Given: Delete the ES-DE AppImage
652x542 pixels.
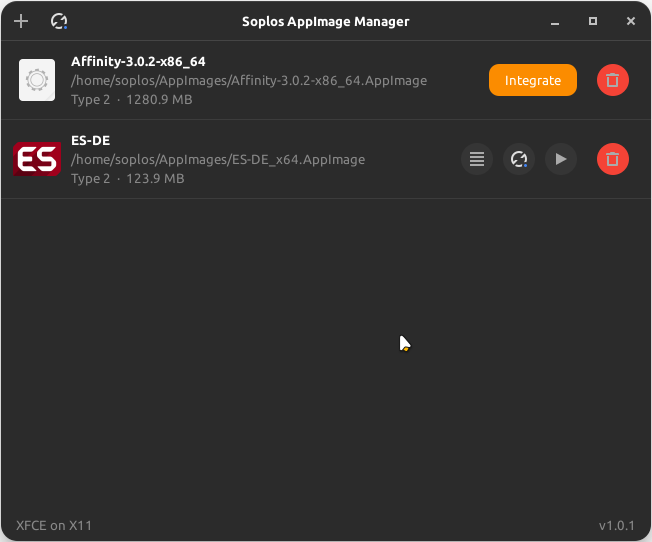Looking at the screenshot, I should pos(612,159).
